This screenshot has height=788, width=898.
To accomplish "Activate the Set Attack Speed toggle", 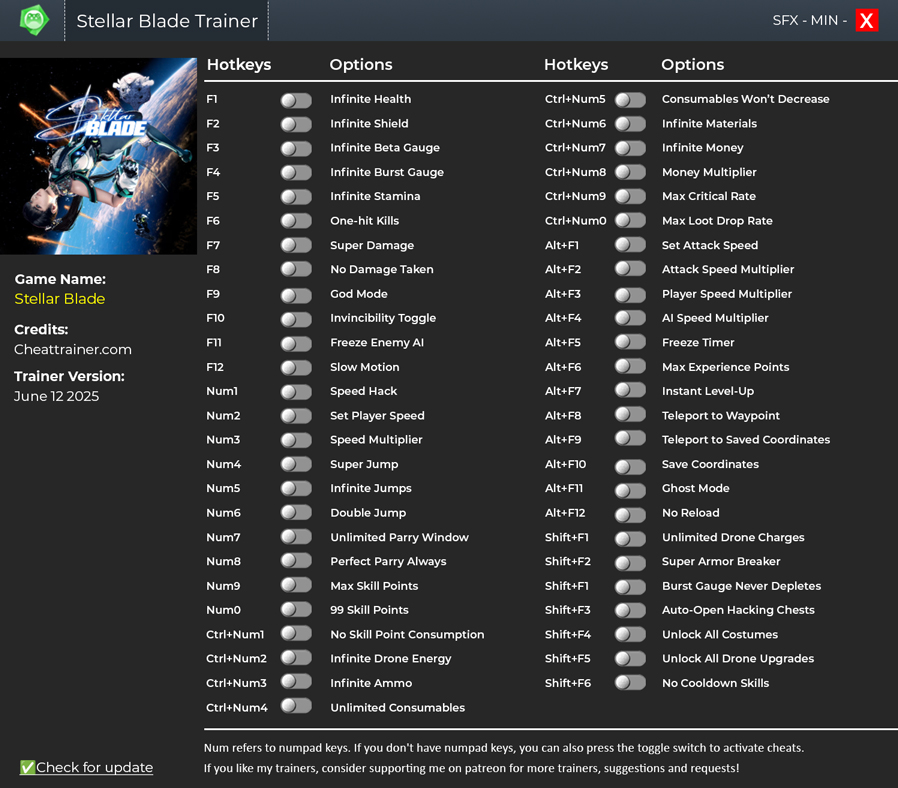I will point(630,245).
